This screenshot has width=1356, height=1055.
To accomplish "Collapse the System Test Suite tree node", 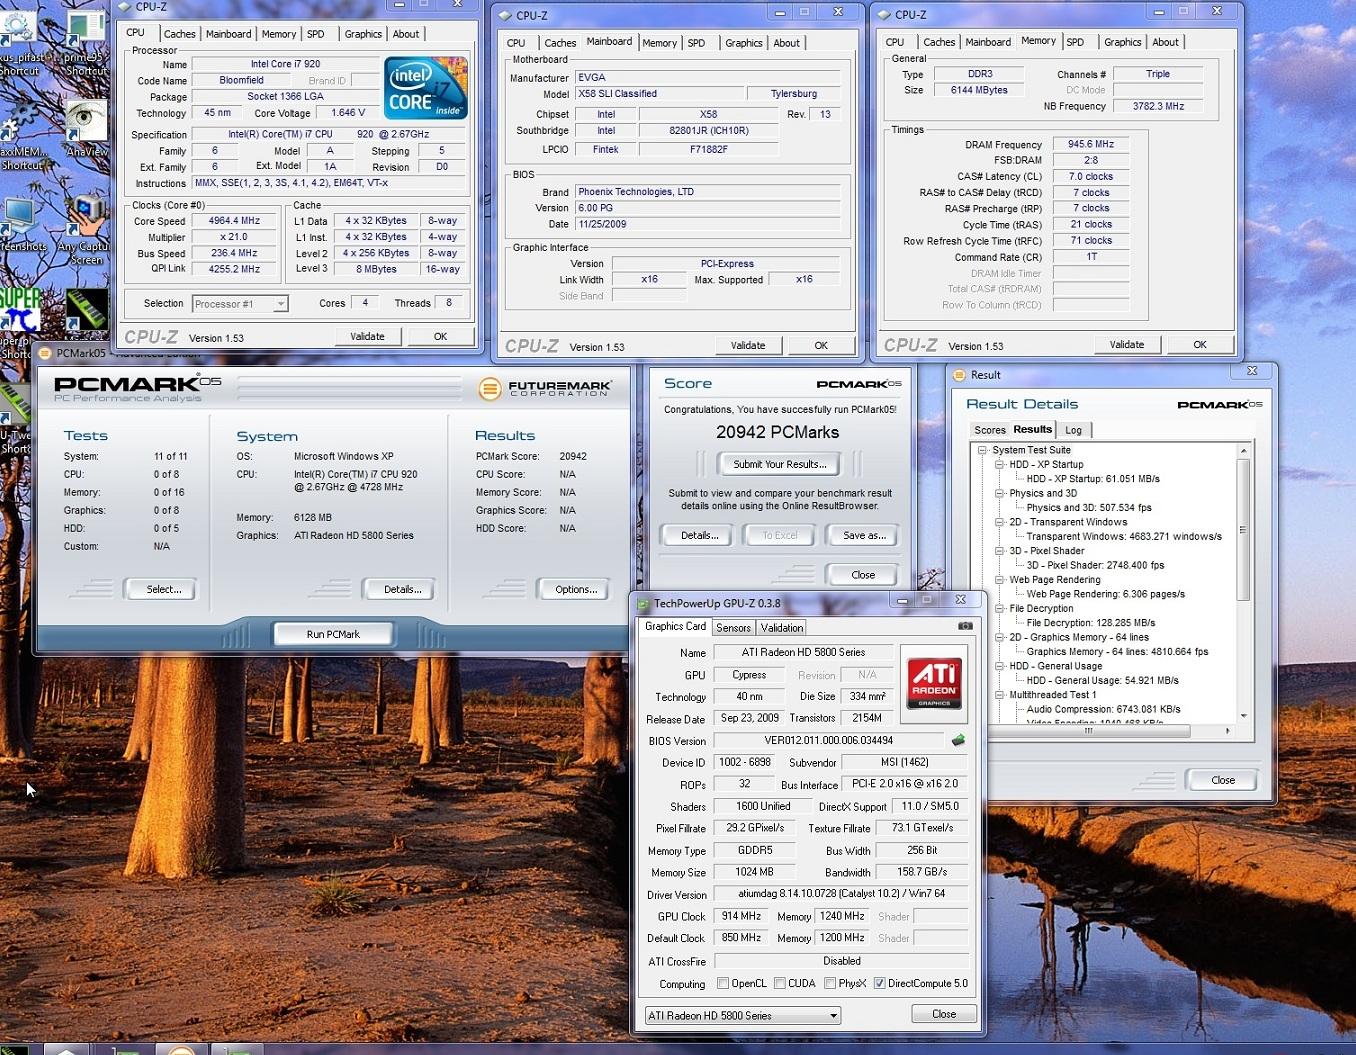I will point(983,450).
